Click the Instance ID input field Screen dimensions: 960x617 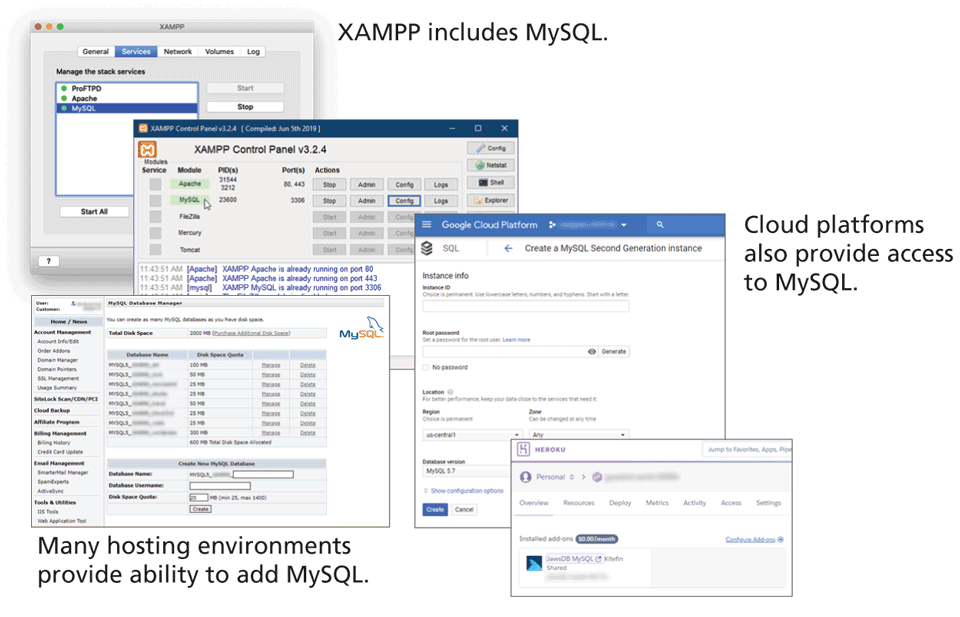click(525, 307)
